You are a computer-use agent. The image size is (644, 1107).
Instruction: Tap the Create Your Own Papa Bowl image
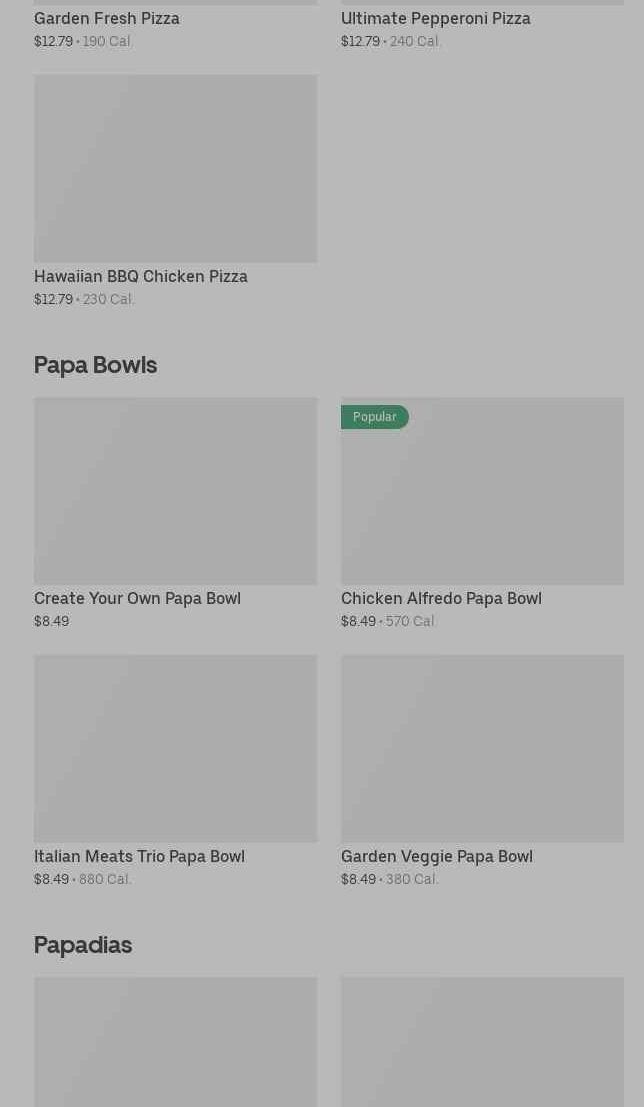[x=175, y=491]
